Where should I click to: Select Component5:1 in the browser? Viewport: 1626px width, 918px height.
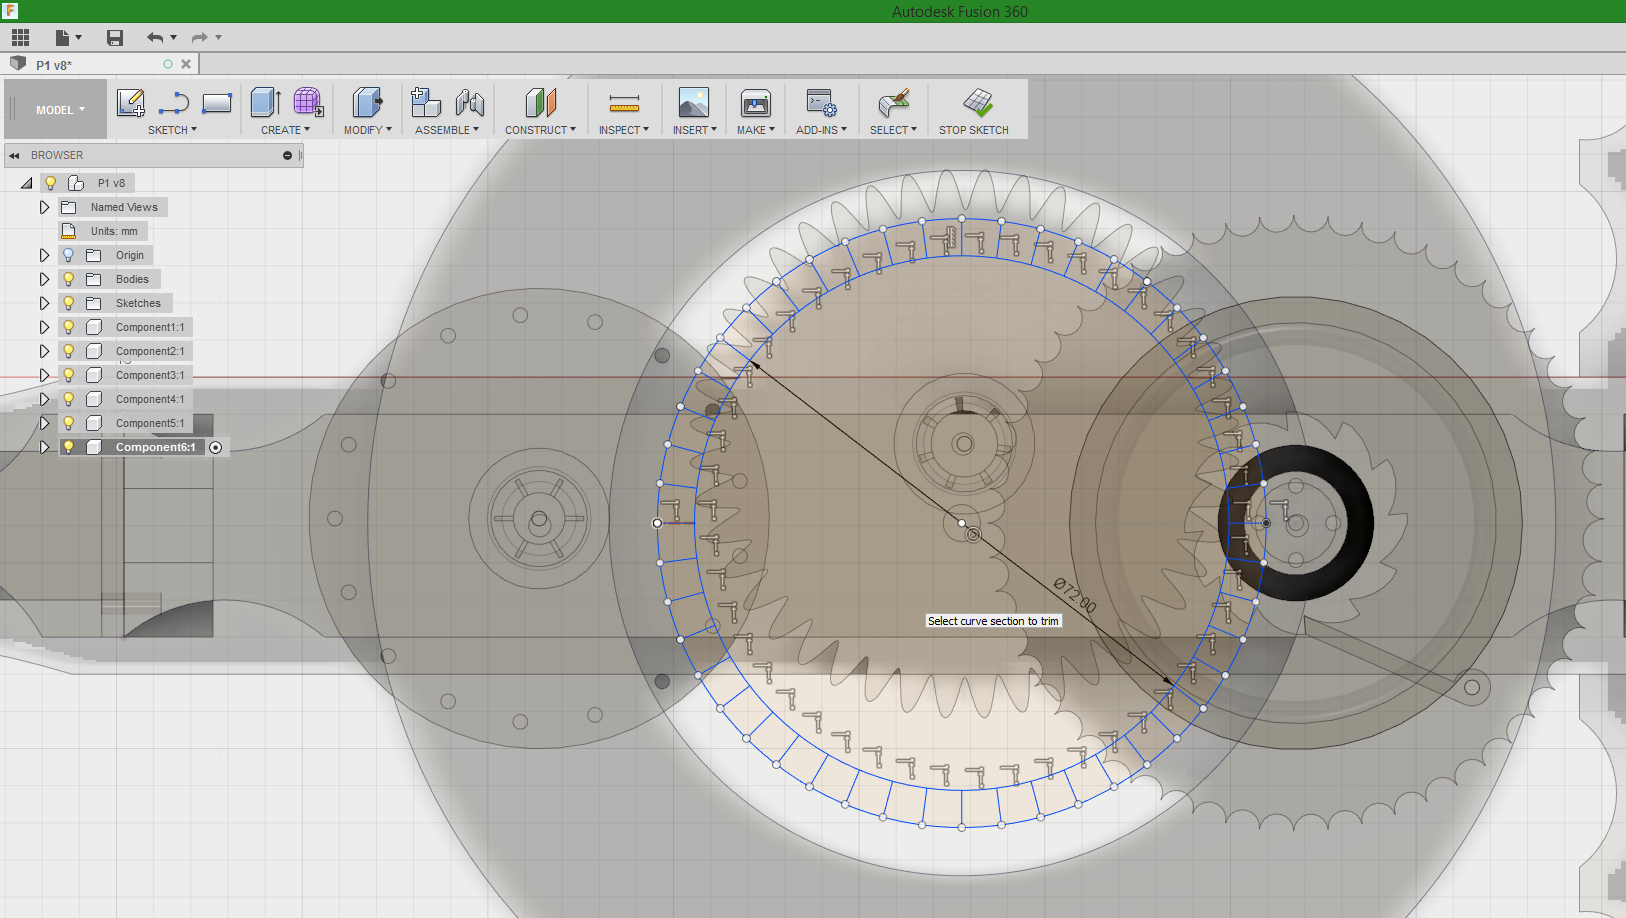[x=150, y=423]
